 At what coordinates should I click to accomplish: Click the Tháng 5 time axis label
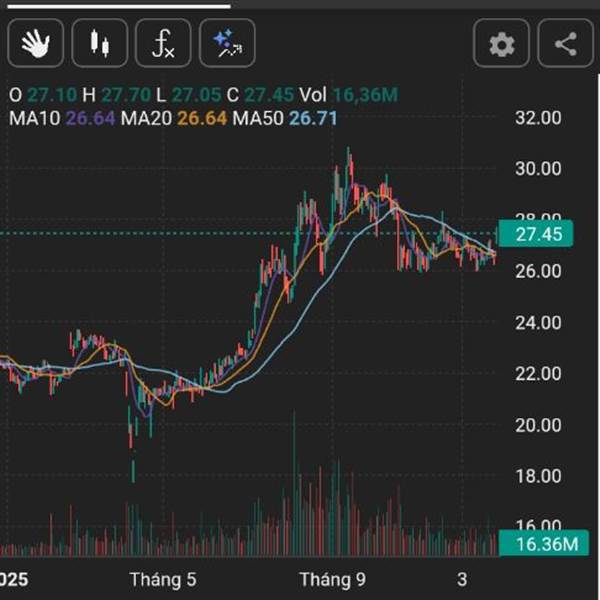point(163,579)
